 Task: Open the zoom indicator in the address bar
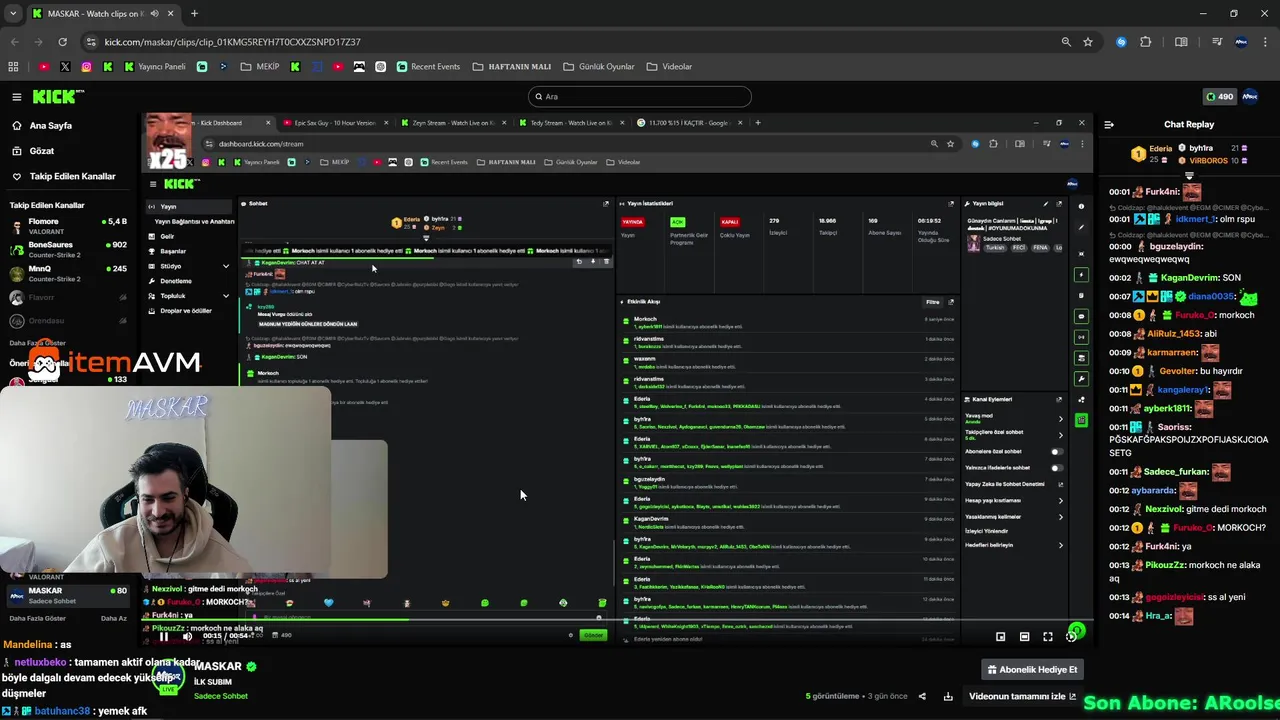pos(1066,42)
